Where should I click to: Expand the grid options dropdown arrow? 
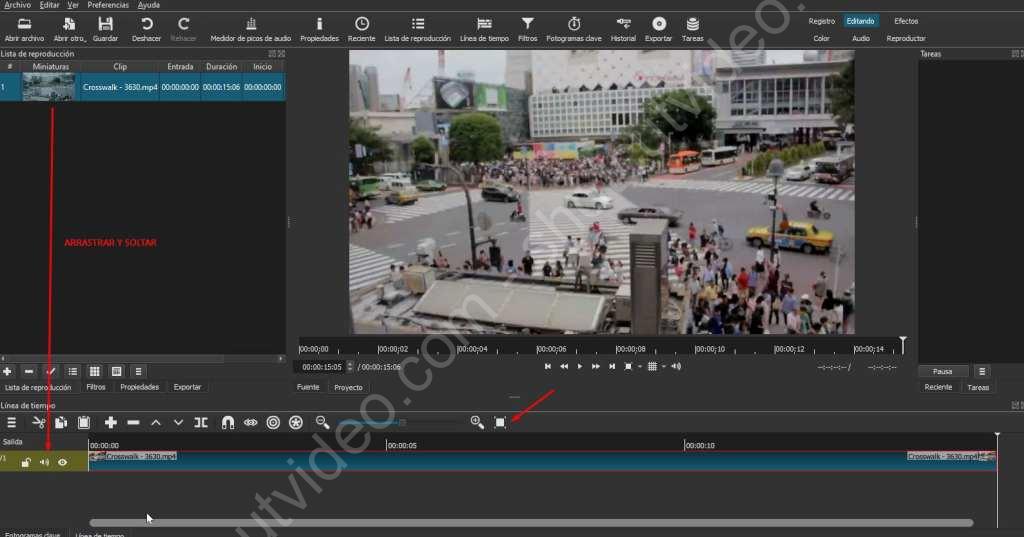664,366
